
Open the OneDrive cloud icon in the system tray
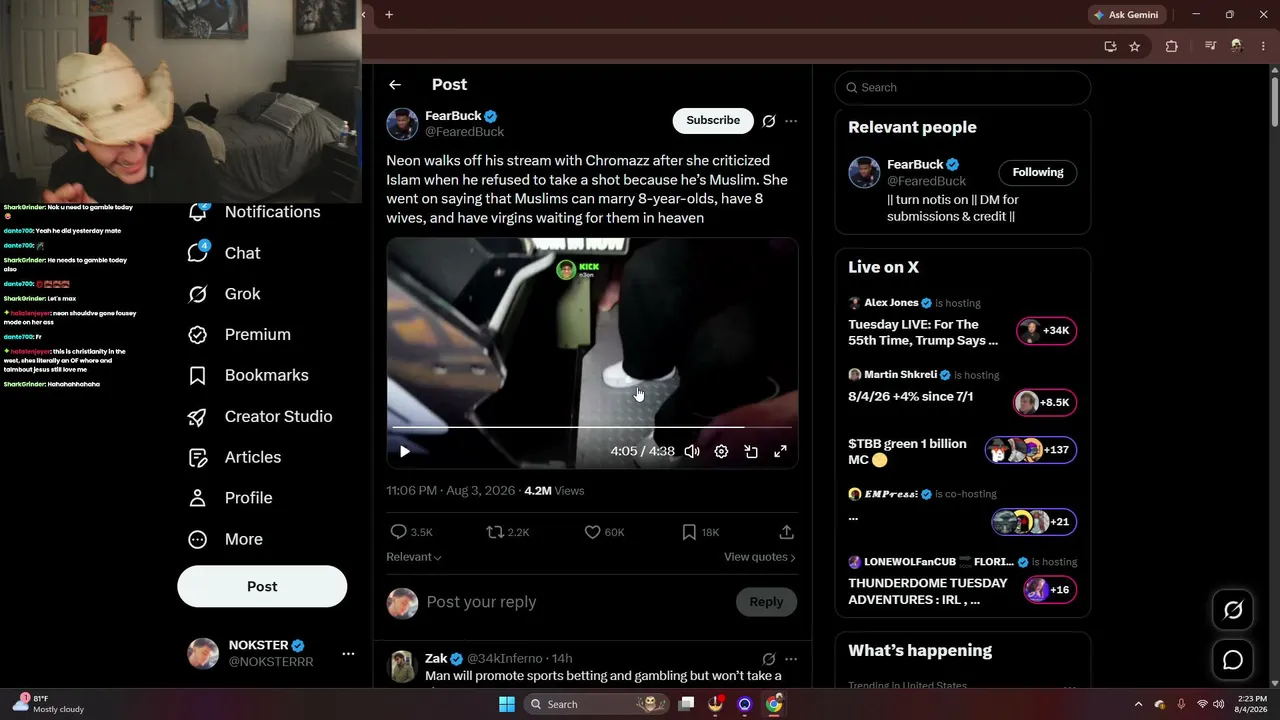click(1160, 704)
